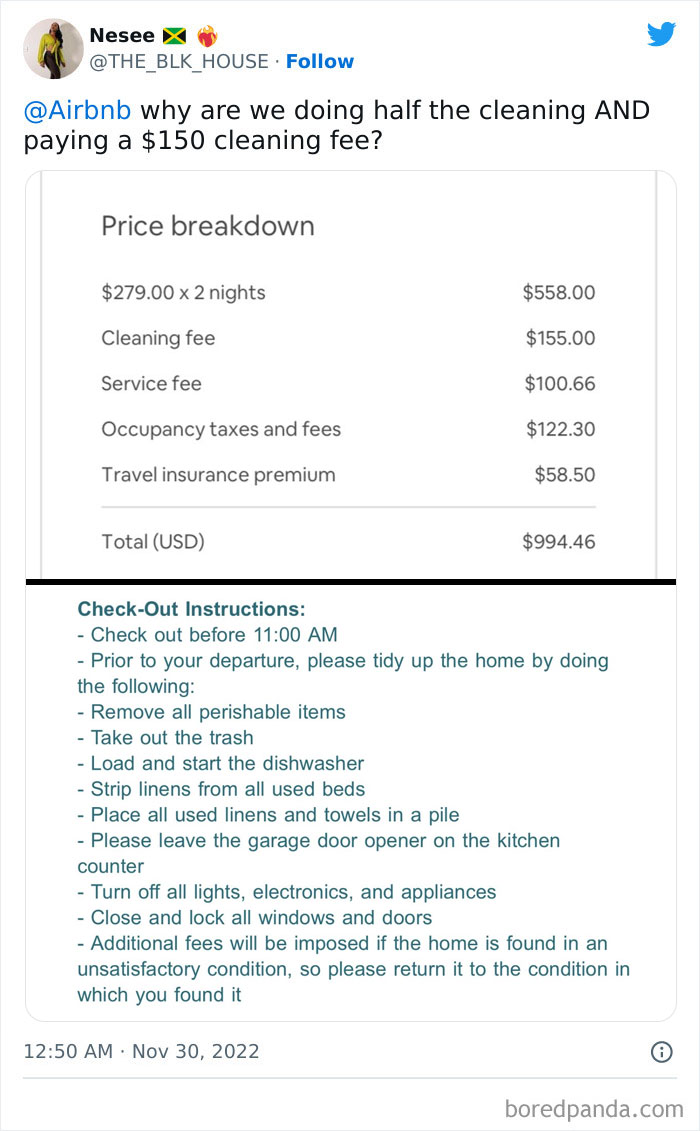Click the Twitter bird logo

tap(661, 34)
